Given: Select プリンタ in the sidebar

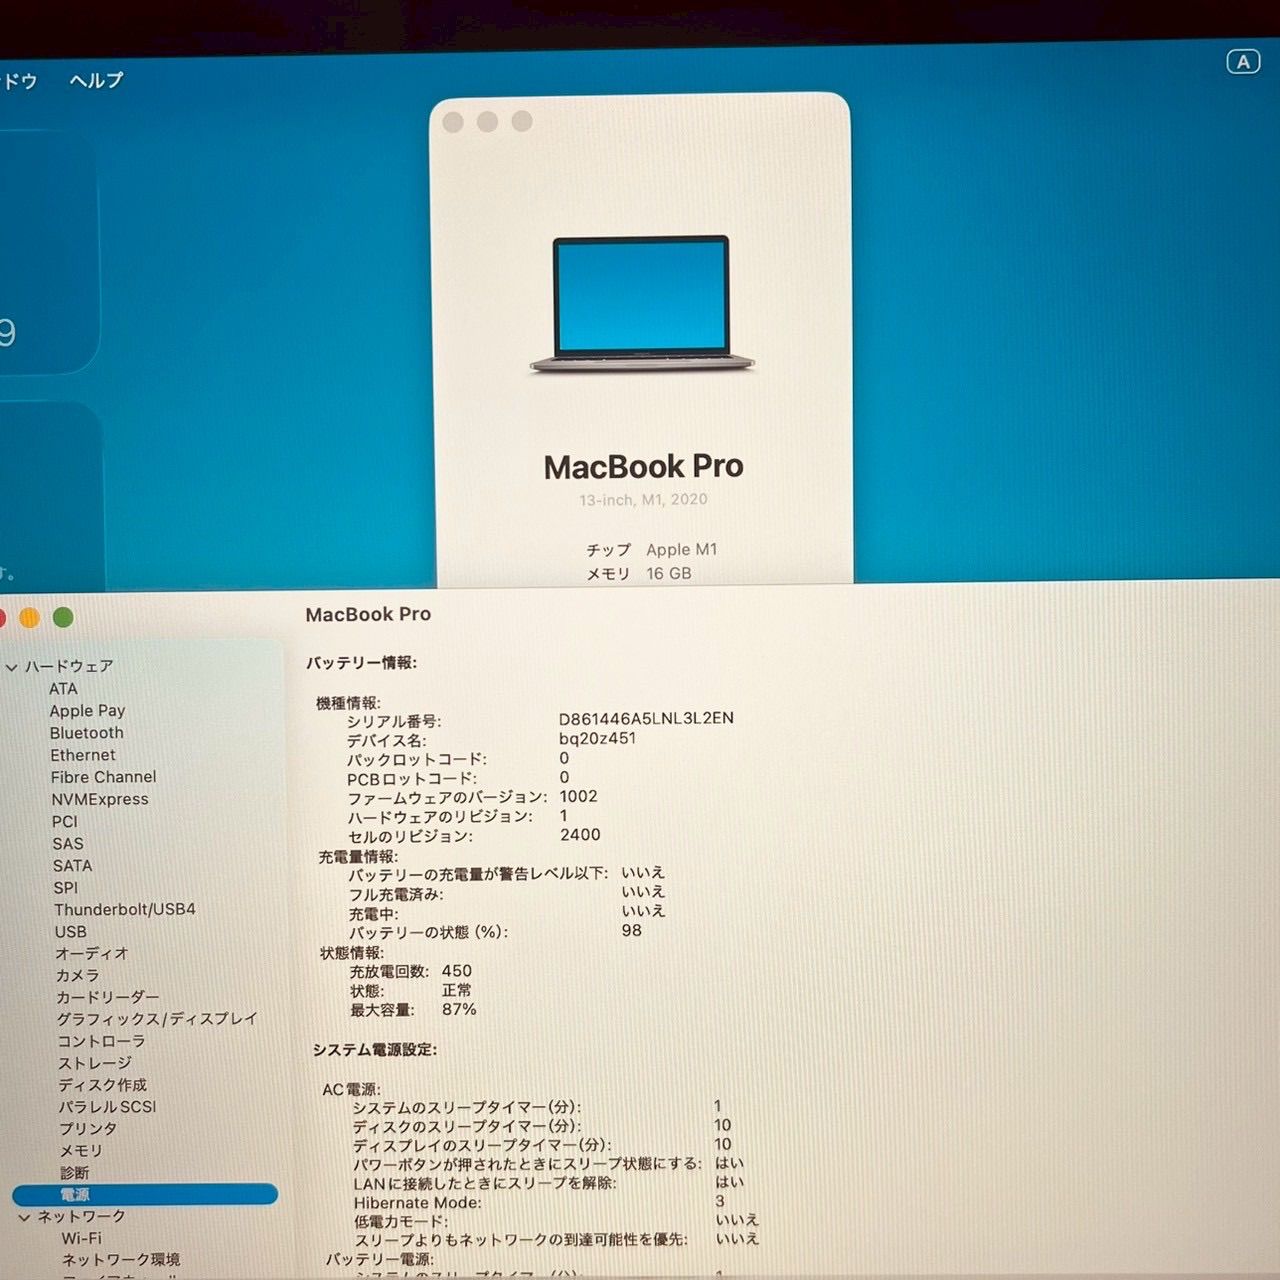Looking at the screenshot, I should [x=88, y=1129].
